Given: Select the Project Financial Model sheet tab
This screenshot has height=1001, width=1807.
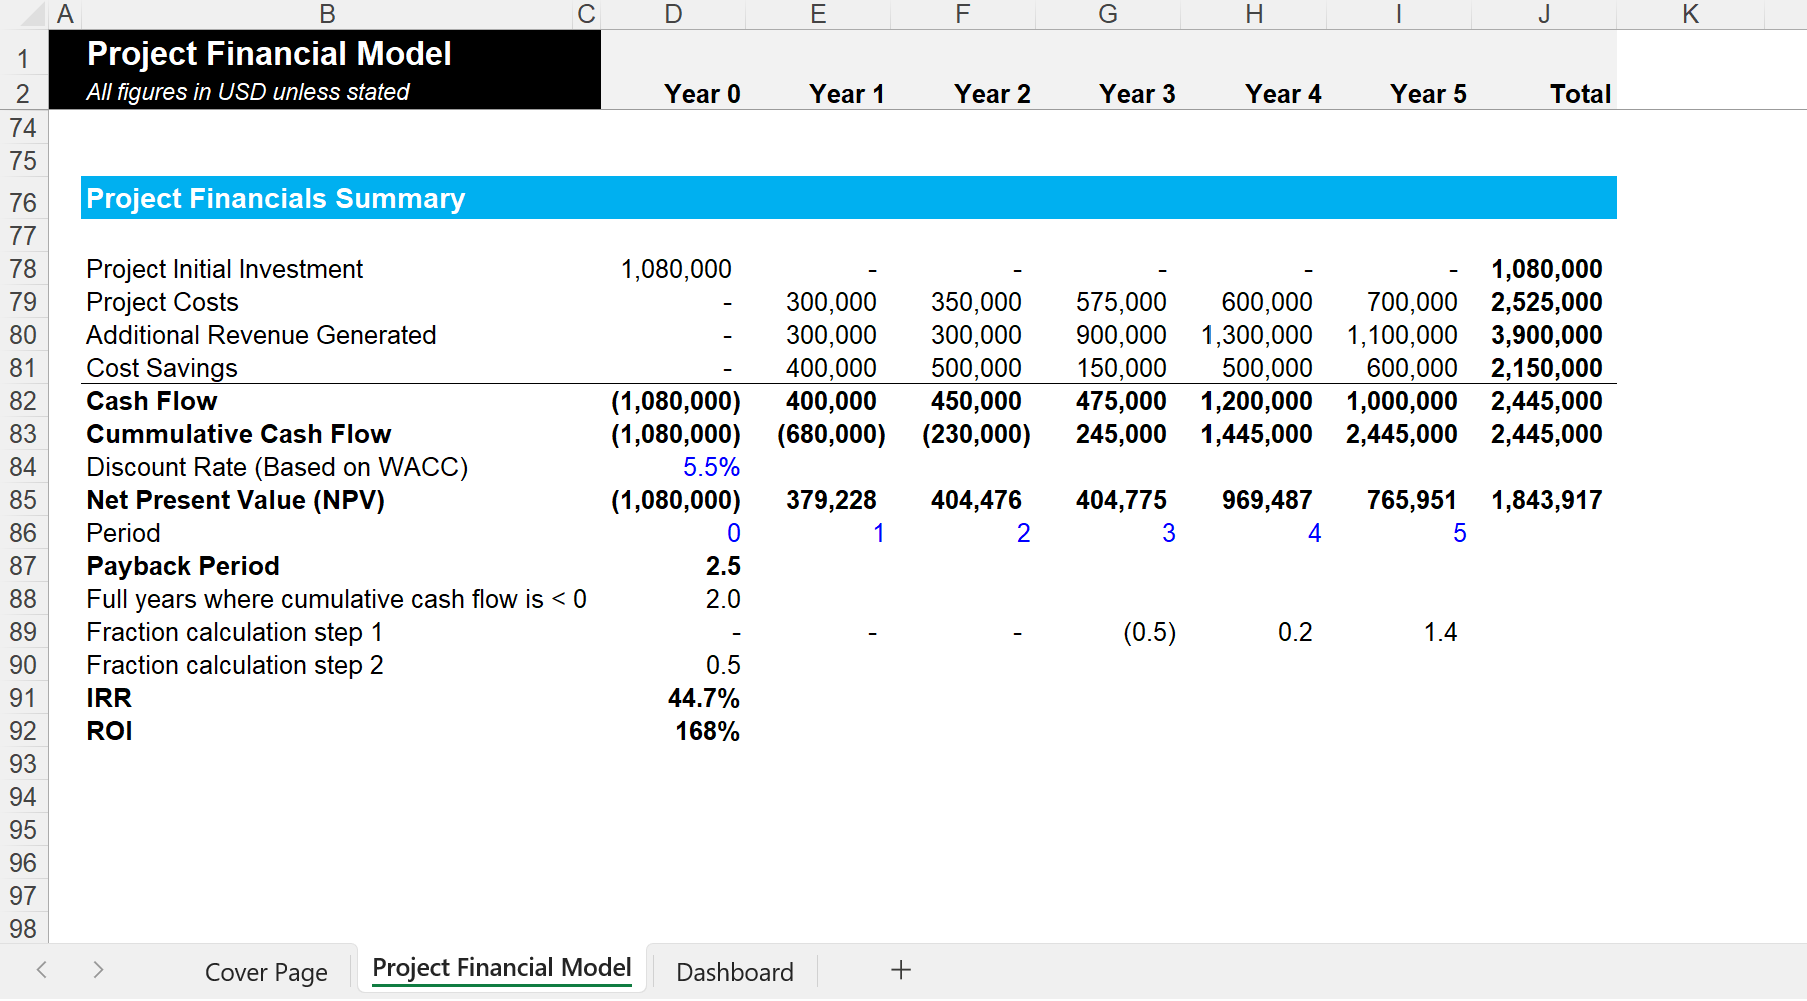Looking at the screenshot, I should point(502,968).
